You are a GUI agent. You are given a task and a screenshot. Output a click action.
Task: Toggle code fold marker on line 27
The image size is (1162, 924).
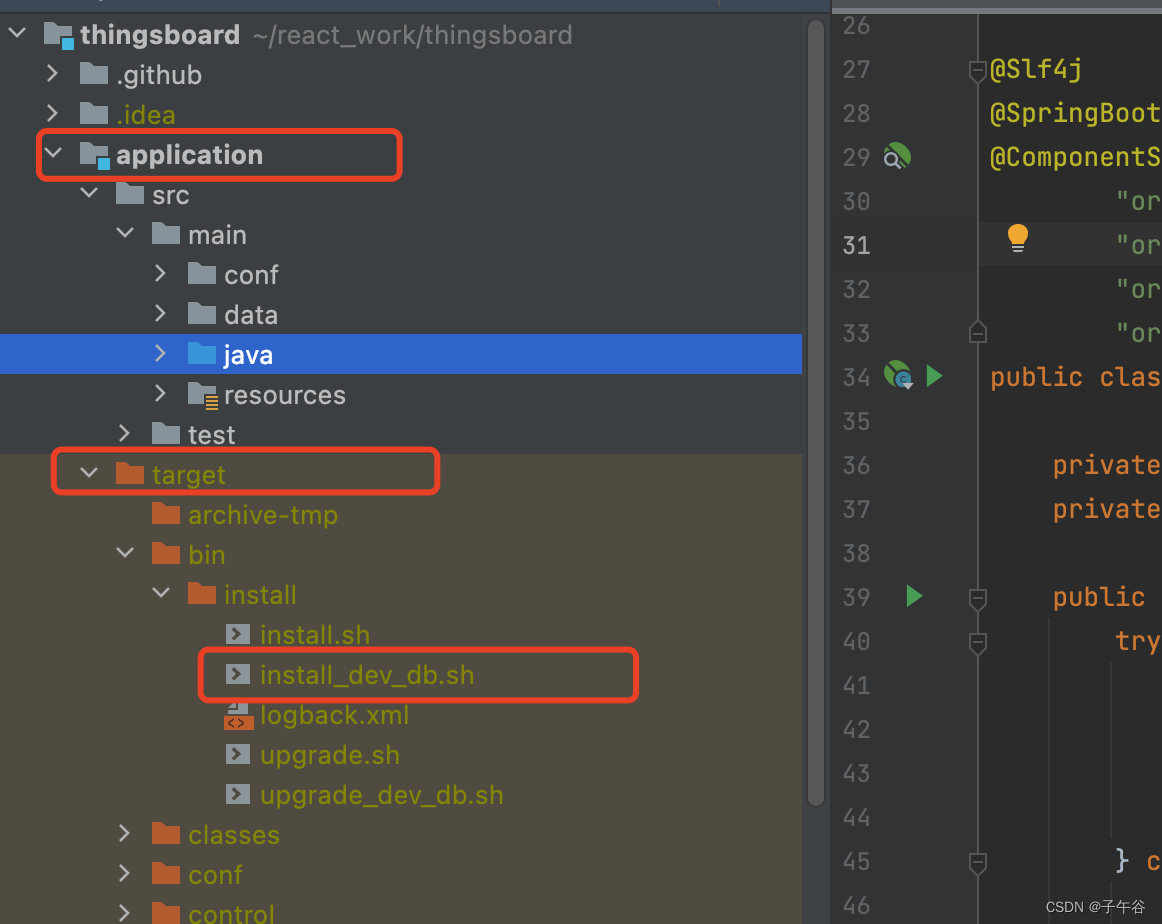pyautogui.click(x=977, y=72)
